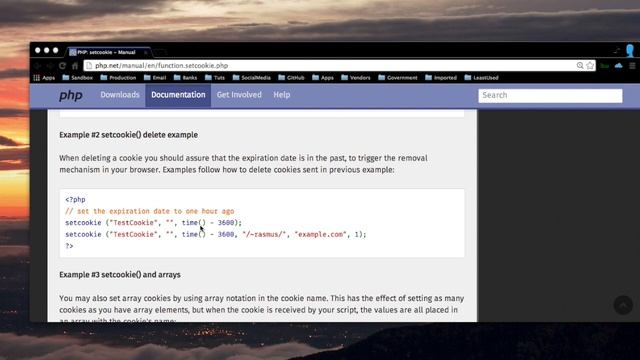Screen dimensions: 640x360
Task: Open the Downloads menu on php.net
Action: pyautogui.click(x=120, y=95)
